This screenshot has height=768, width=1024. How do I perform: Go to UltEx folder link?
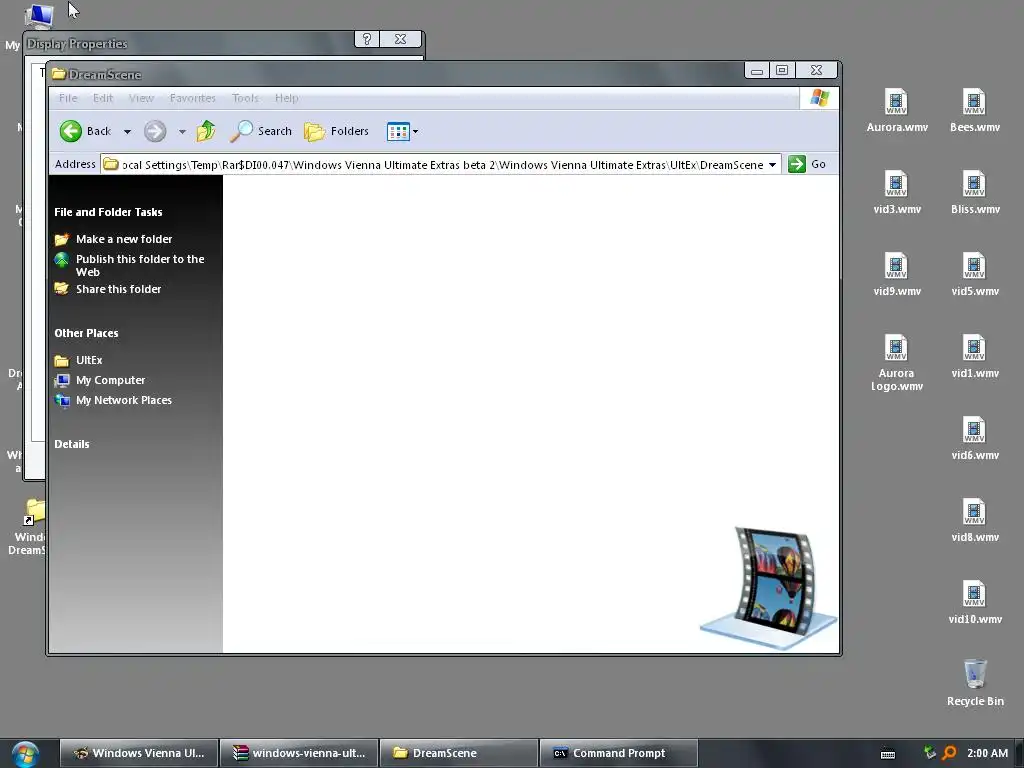tap(89, 360)
